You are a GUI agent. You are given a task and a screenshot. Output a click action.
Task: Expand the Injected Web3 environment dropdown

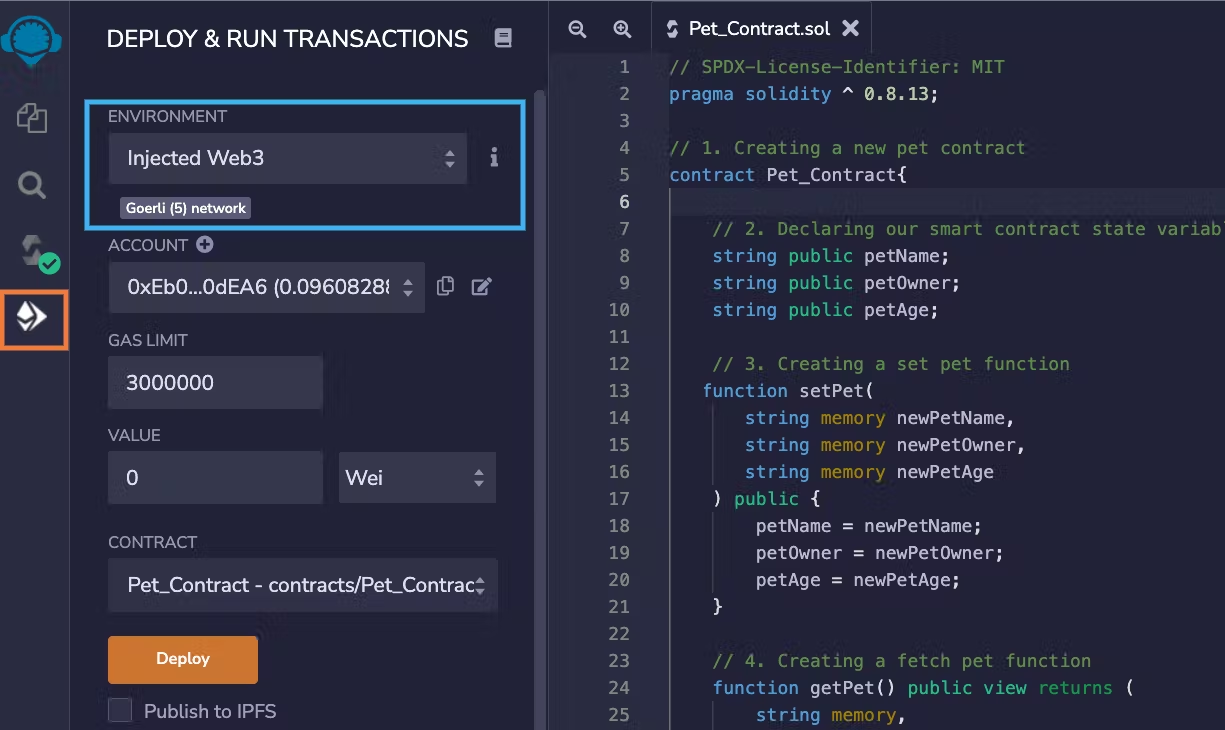pyautogui.click(x=287, y=158)
